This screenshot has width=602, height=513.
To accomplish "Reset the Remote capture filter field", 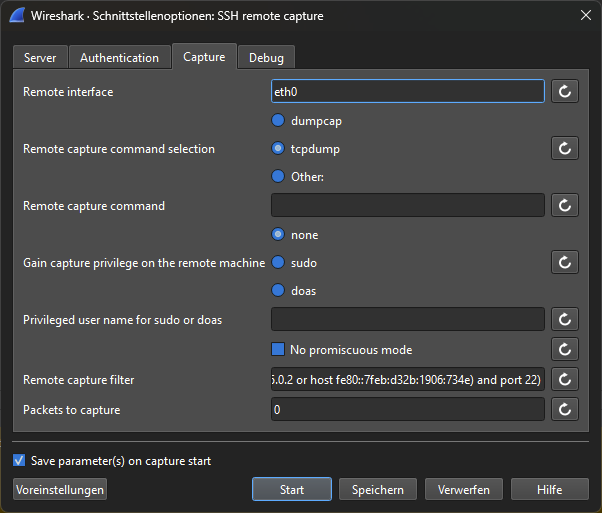I will click(565, 380).
